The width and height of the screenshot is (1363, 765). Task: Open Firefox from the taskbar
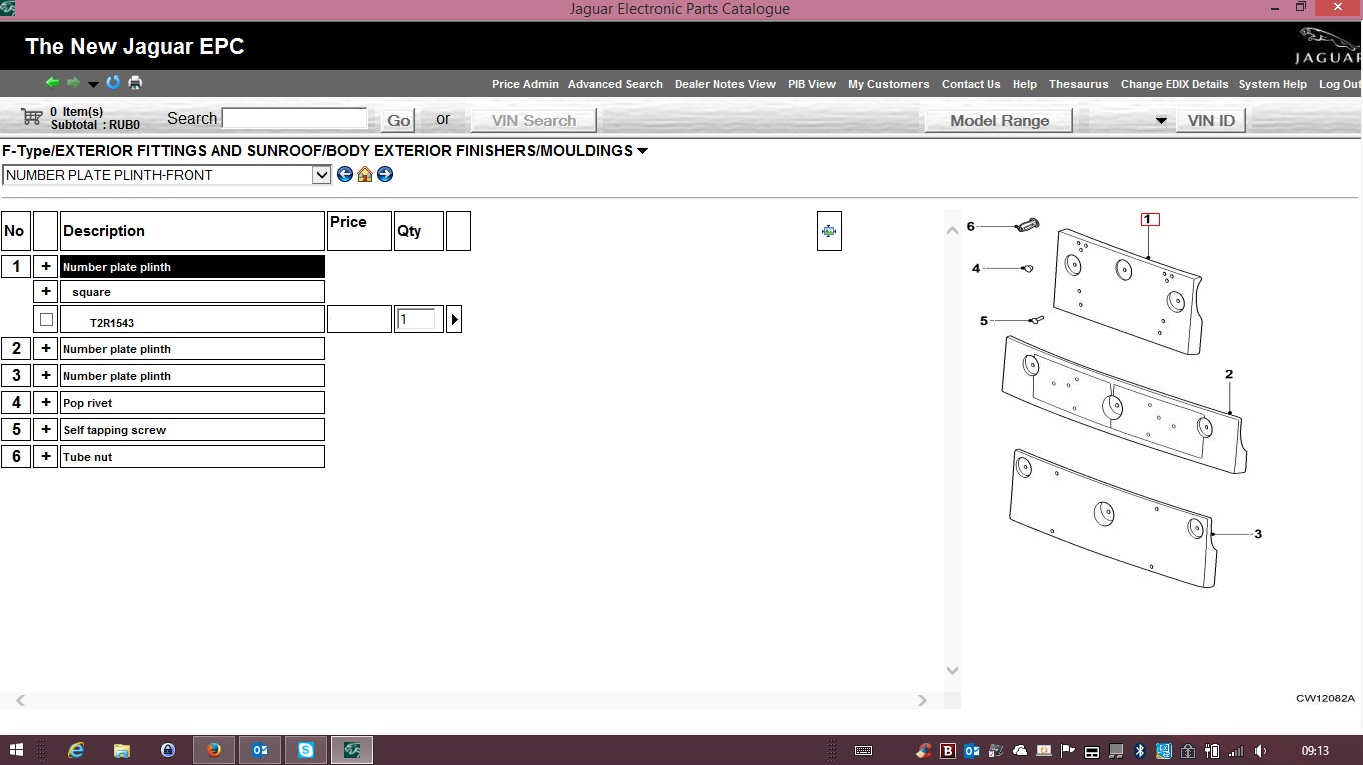[x=214, y=750]
